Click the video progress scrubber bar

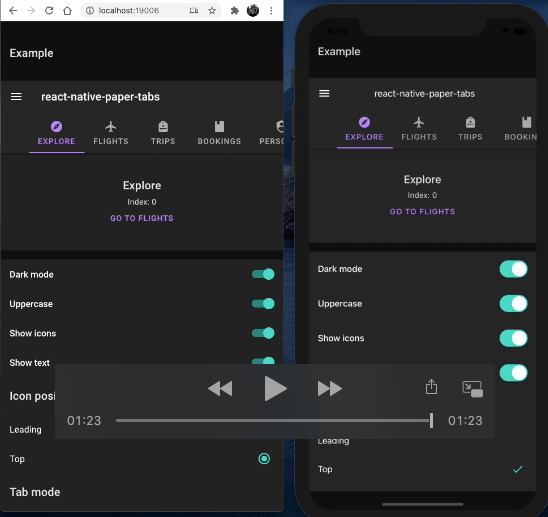click(x=274, y=421)
